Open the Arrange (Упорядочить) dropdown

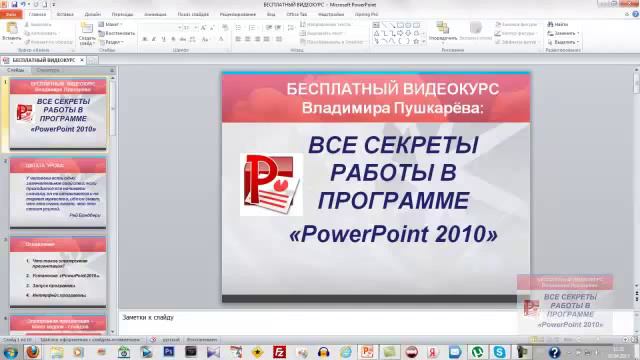click(443, 31)
